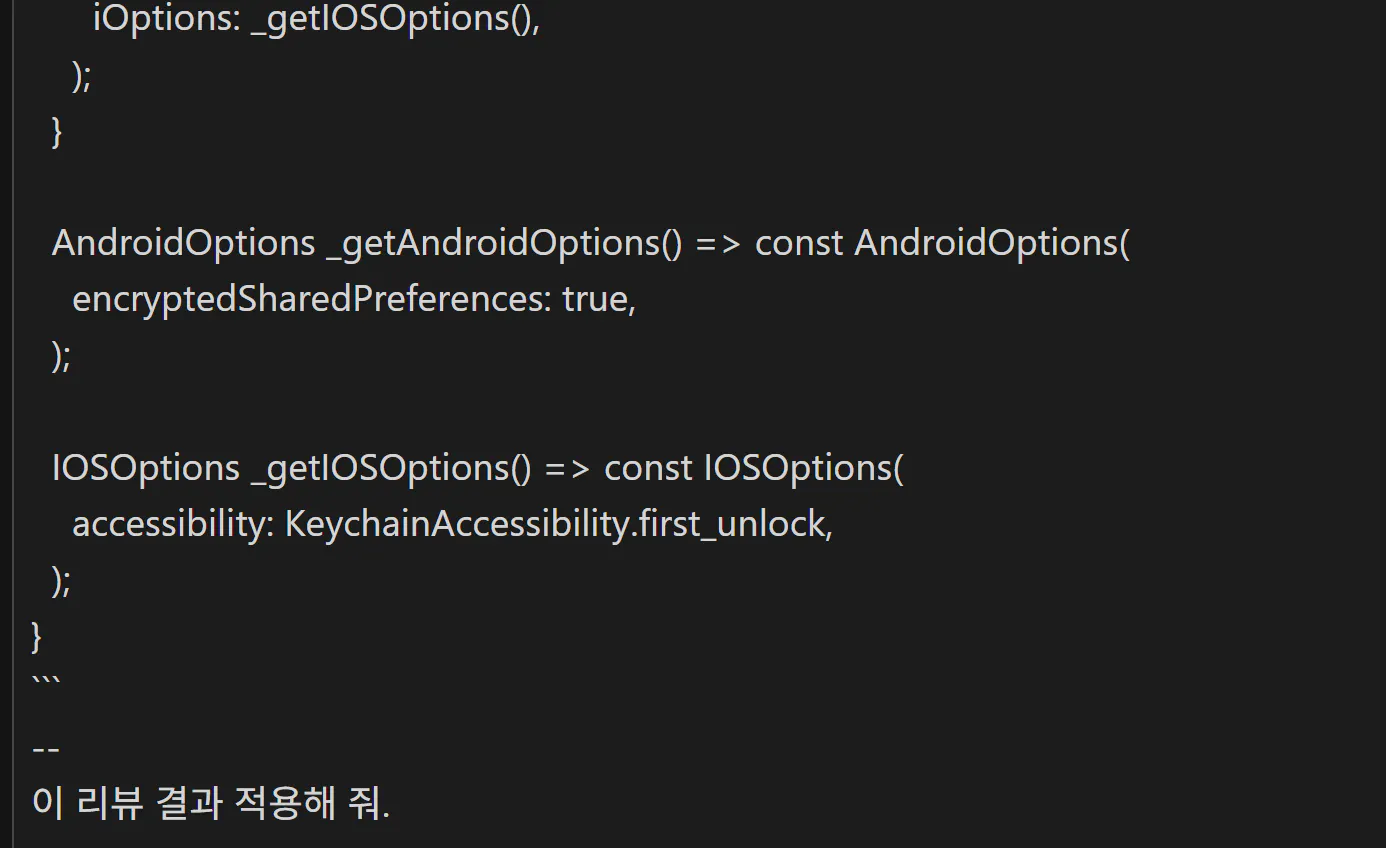
Task: Click the '=>' arrow on the IOSOptions line
Action: [567, 468]
